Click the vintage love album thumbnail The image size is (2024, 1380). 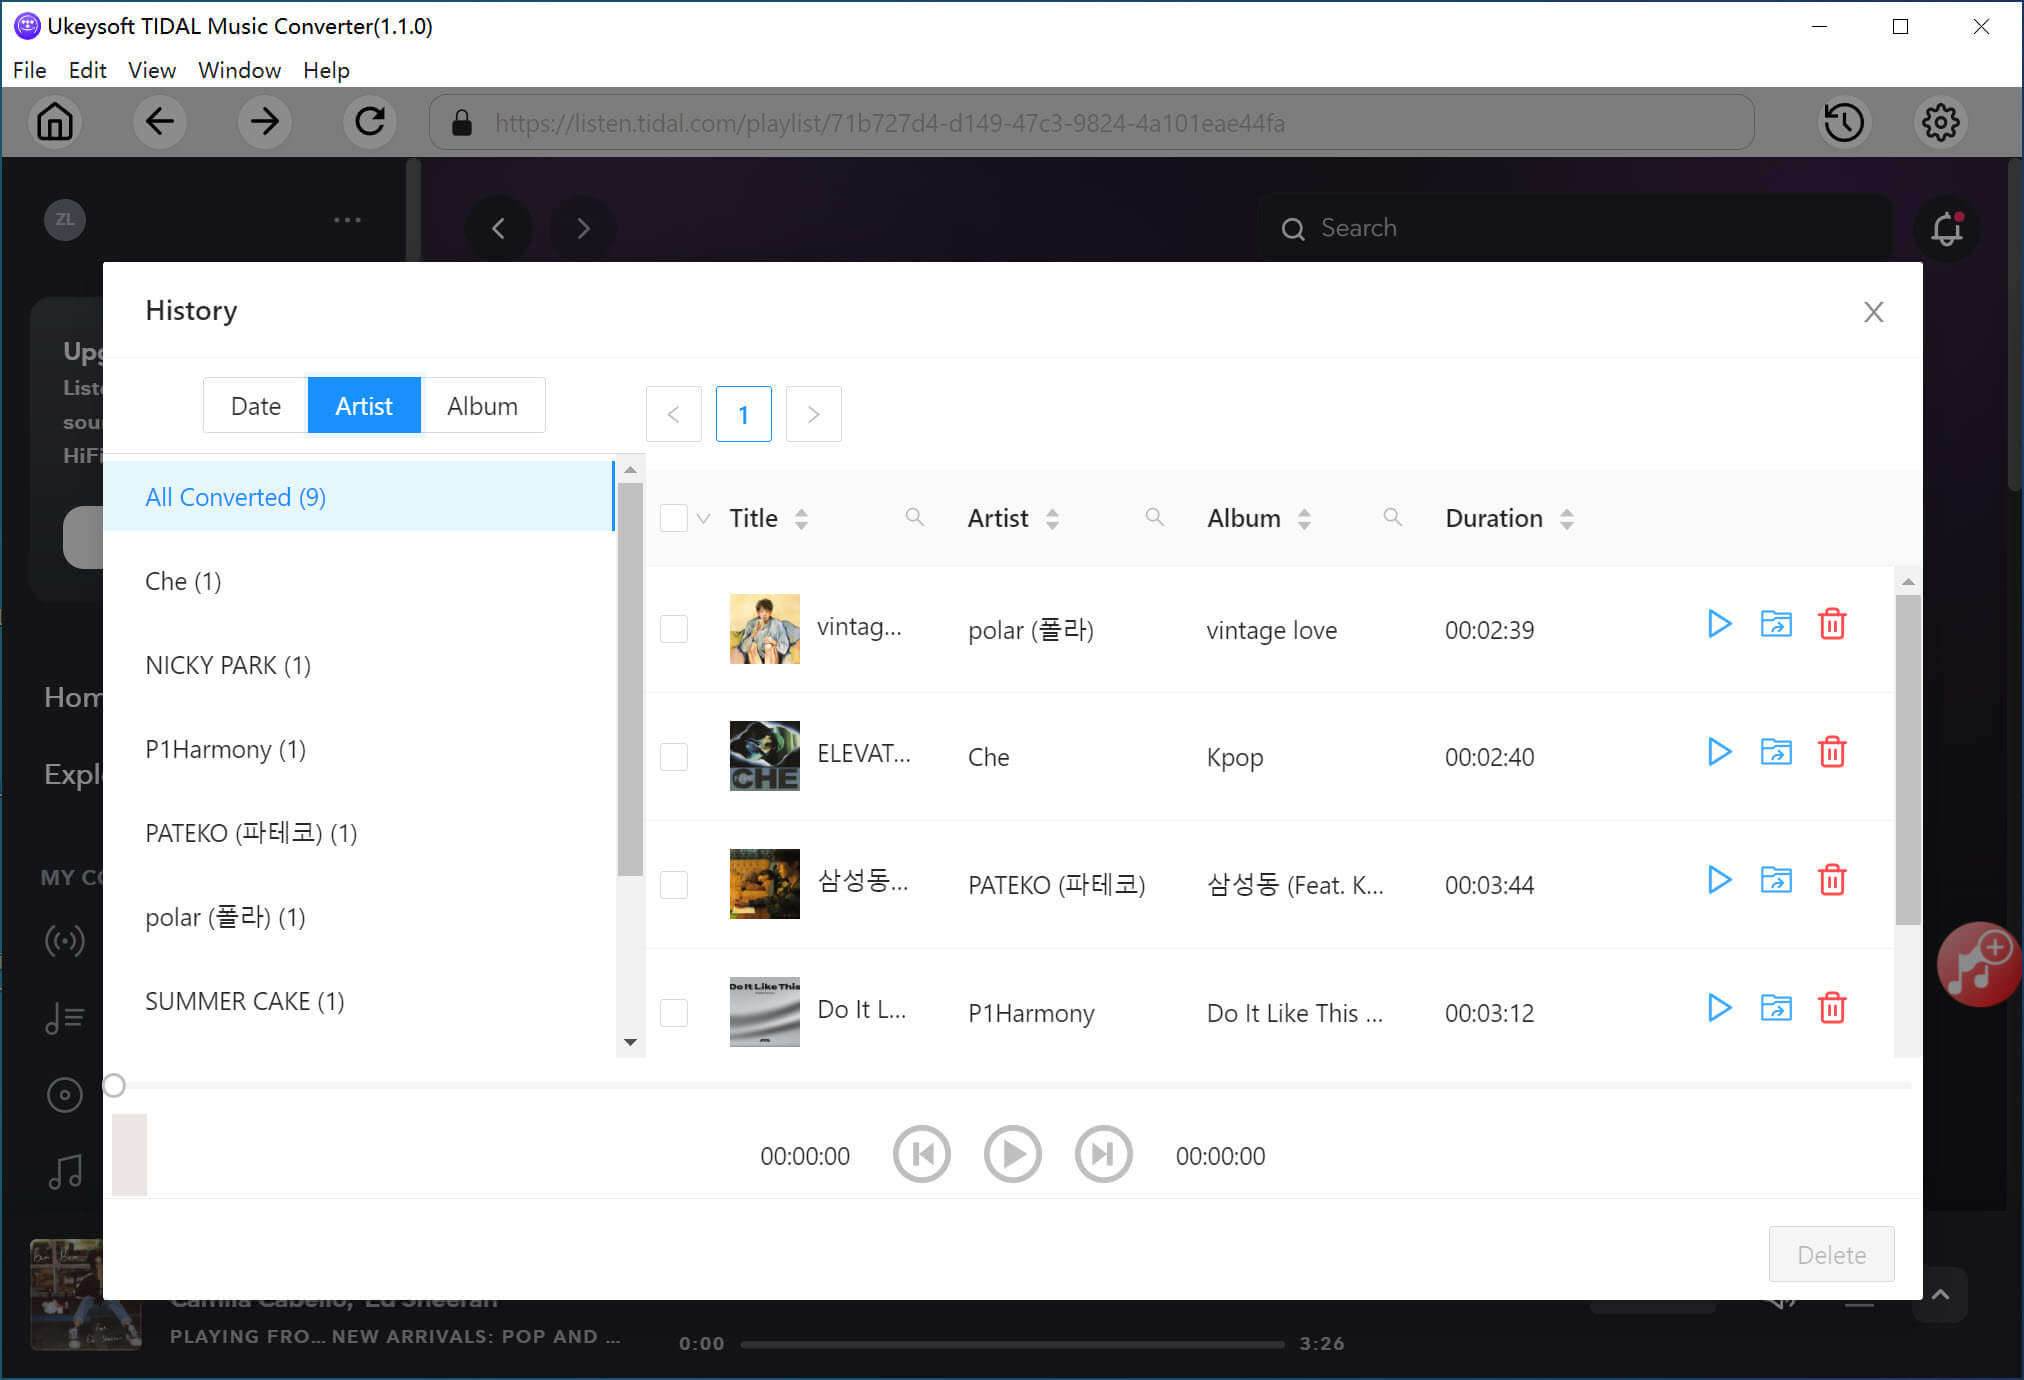click(x=765, y=629)
